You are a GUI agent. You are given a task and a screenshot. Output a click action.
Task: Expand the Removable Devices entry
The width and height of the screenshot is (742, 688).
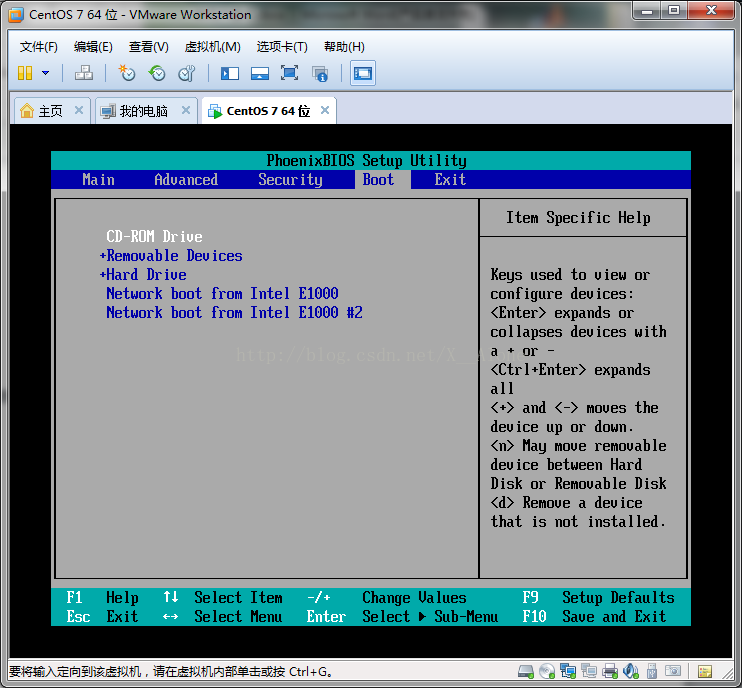171,256
